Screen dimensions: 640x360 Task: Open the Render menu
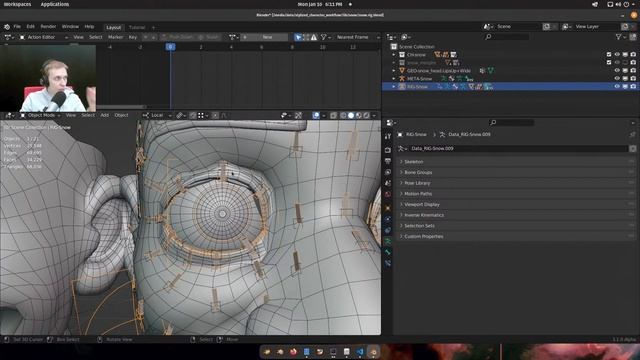point(48,27)
